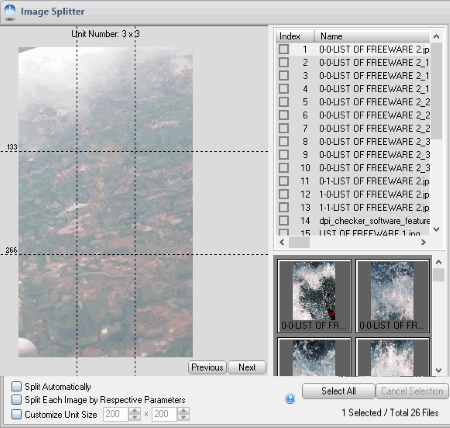The width and height of the screenshot is (450, 428).
Task: Decrease unit height with down stepper arrow
Action: (184, 417)
